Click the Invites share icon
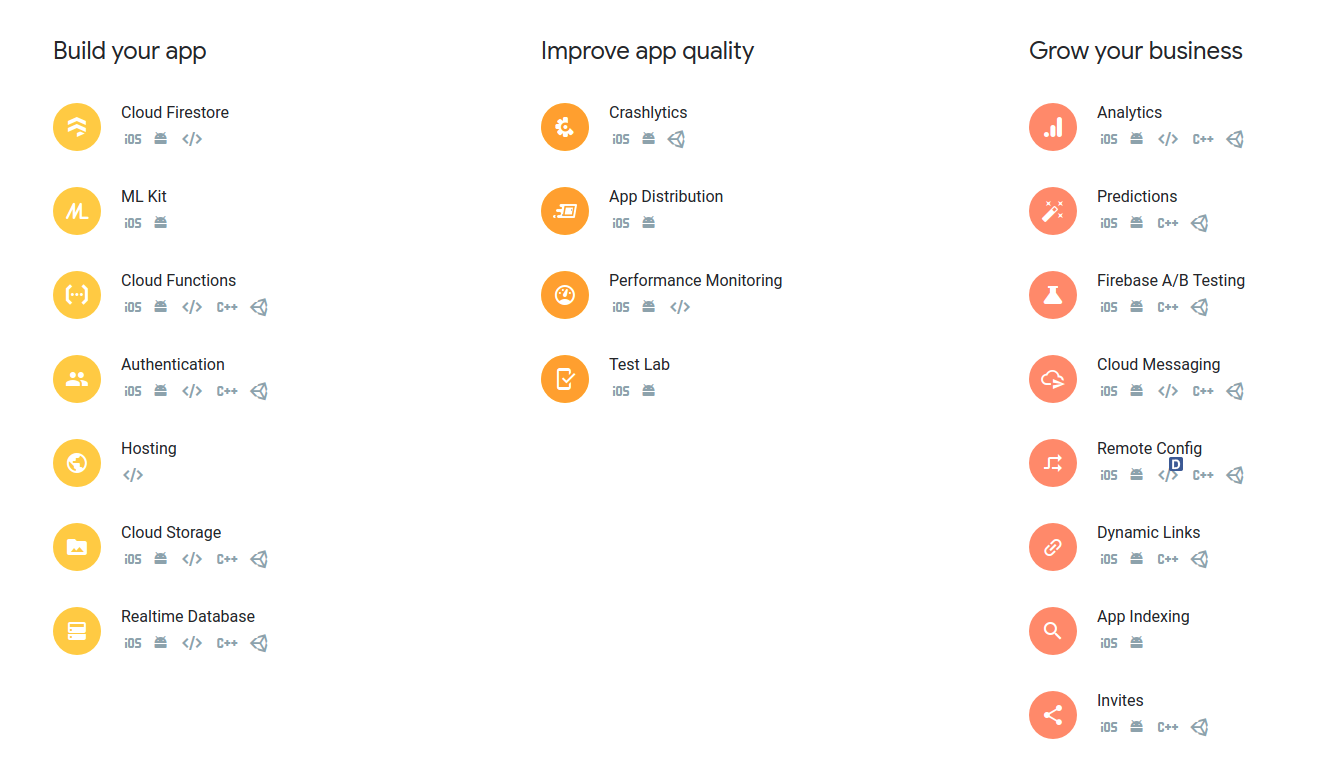1341x768 pixels. click(x=1053, y=715)
